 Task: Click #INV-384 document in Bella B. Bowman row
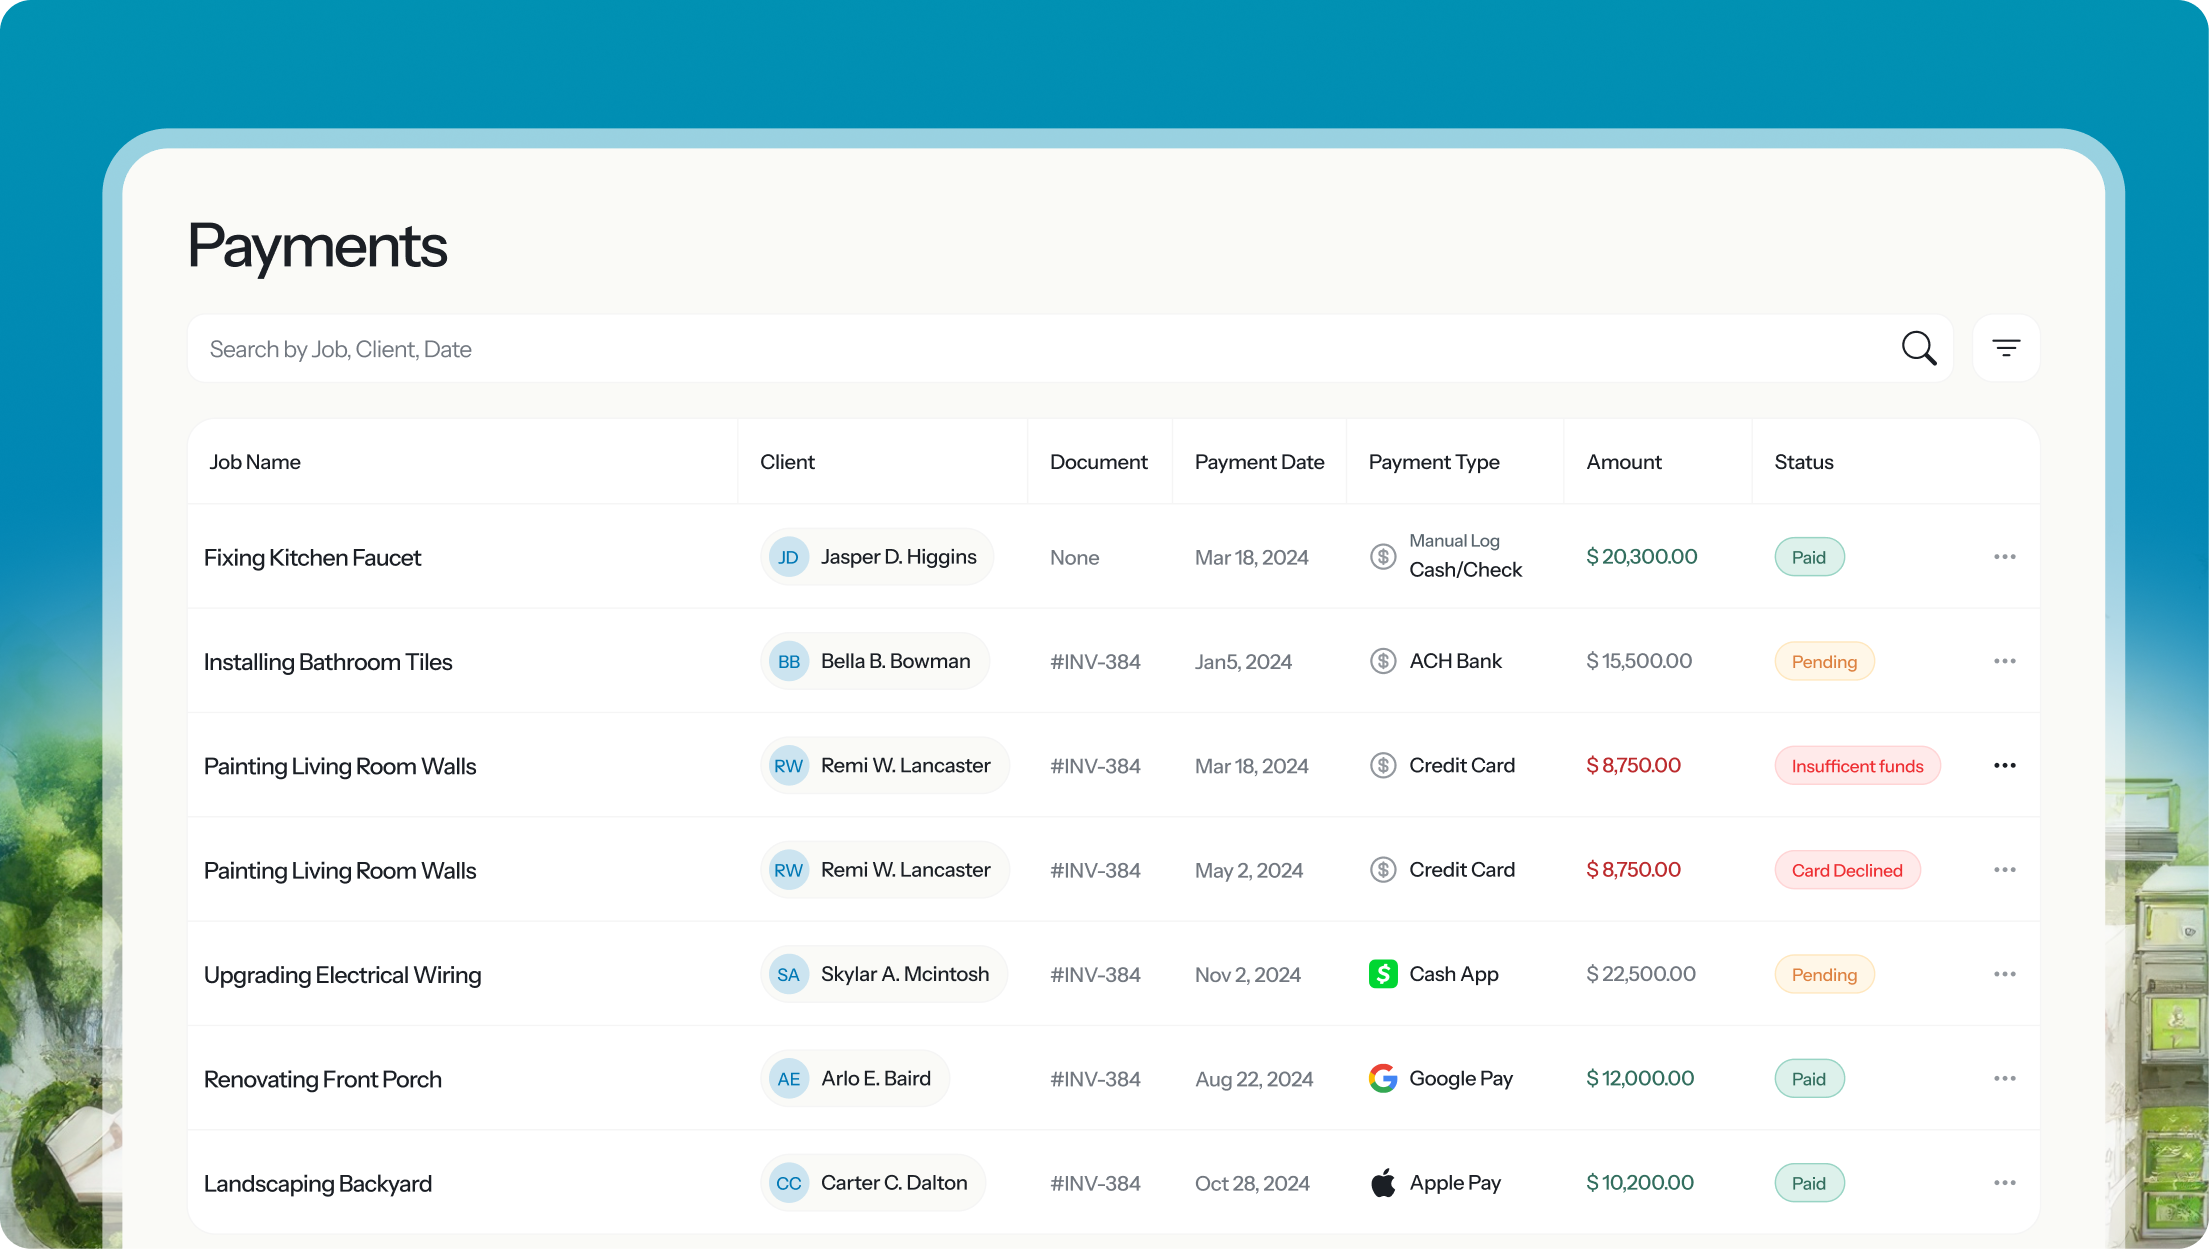point(1095,662)
